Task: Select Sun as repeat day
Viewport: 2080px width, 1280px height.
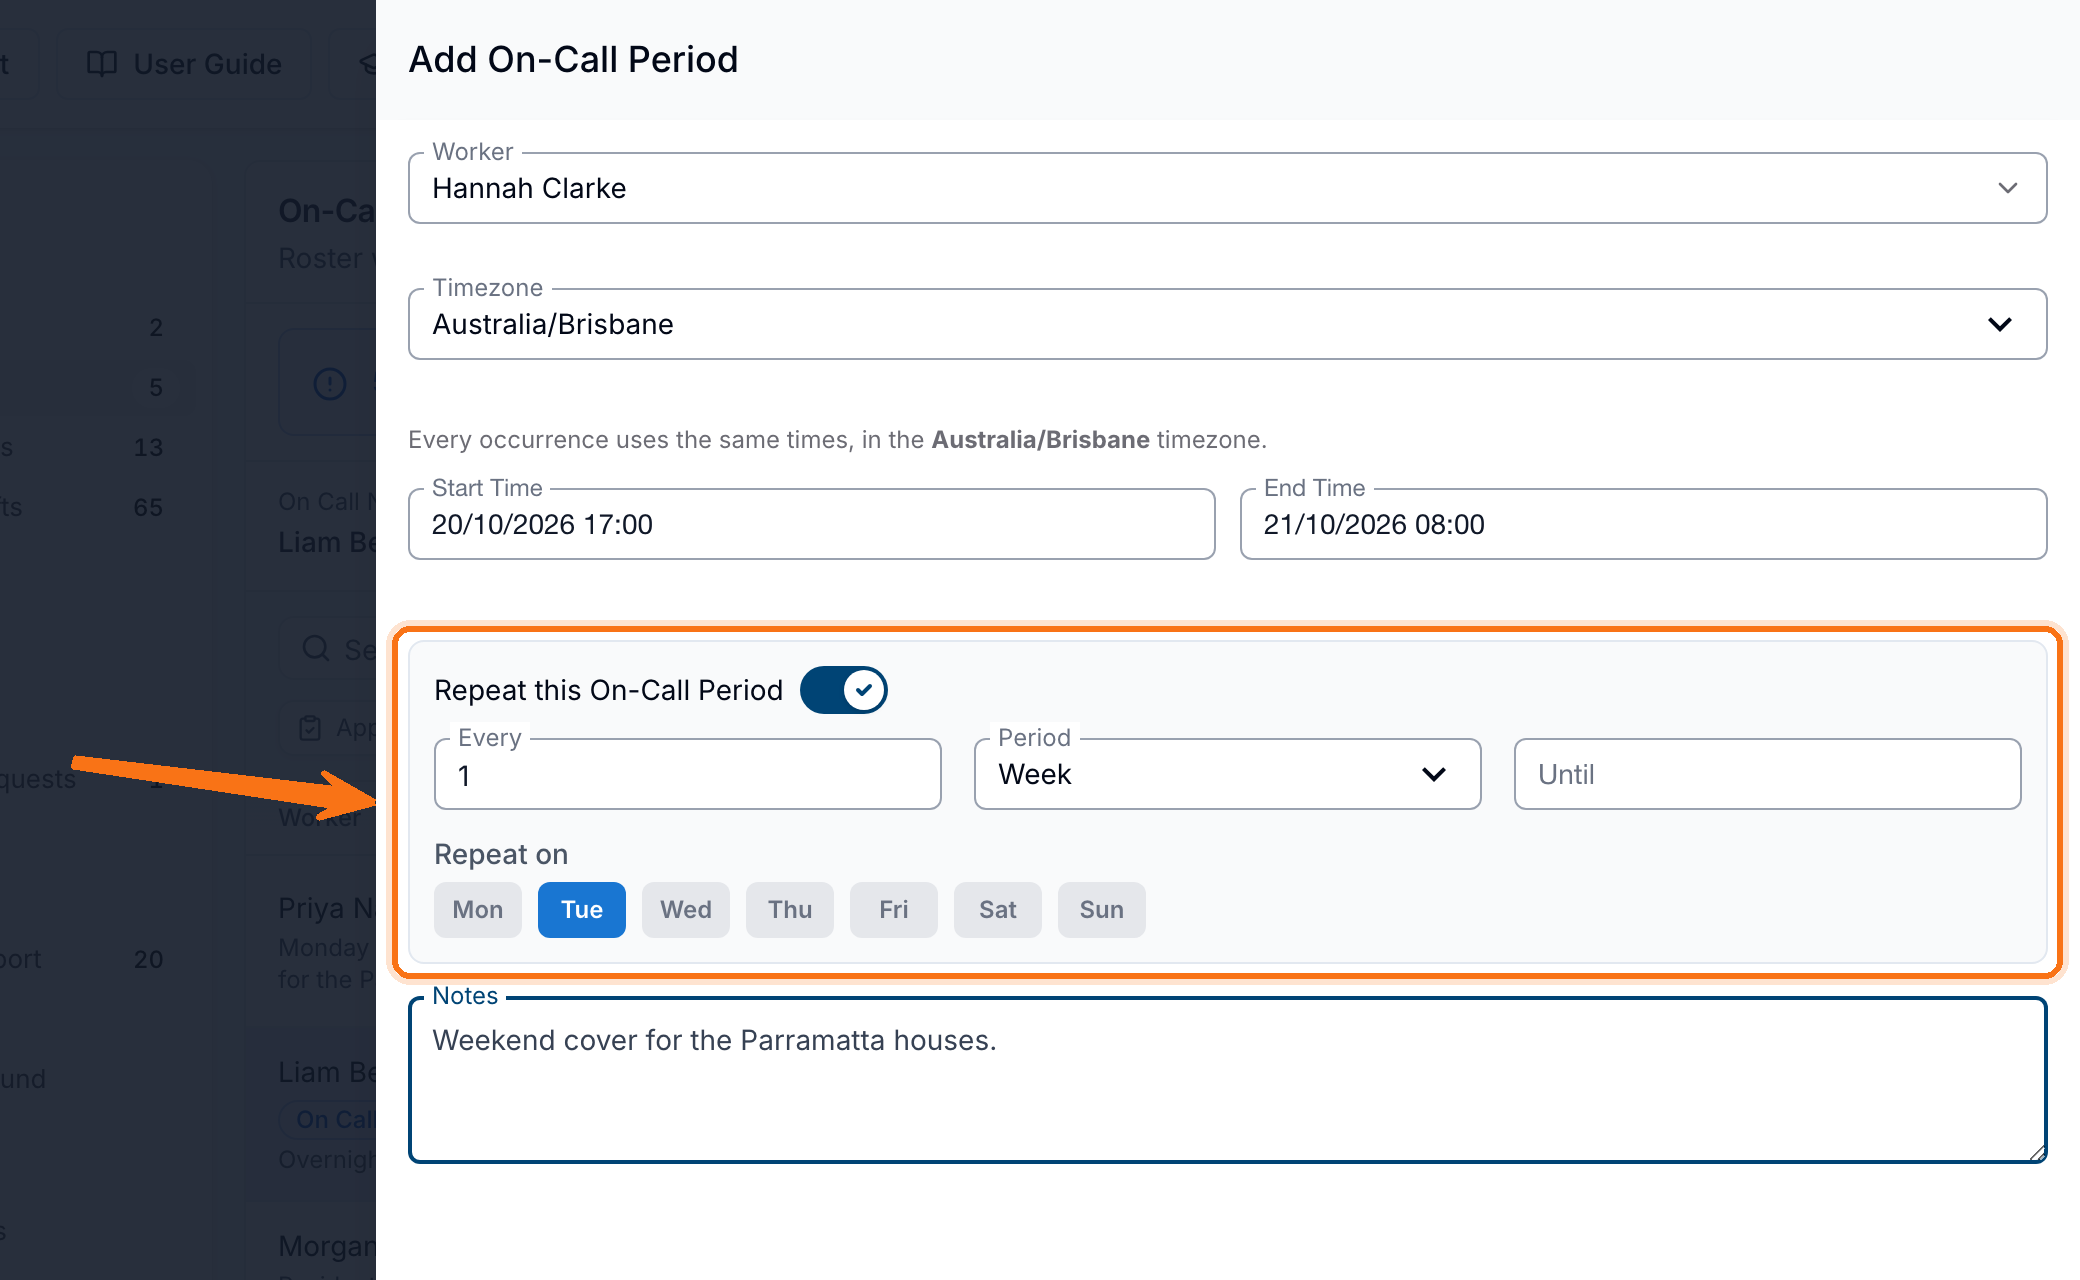Action: (1102, 910)
